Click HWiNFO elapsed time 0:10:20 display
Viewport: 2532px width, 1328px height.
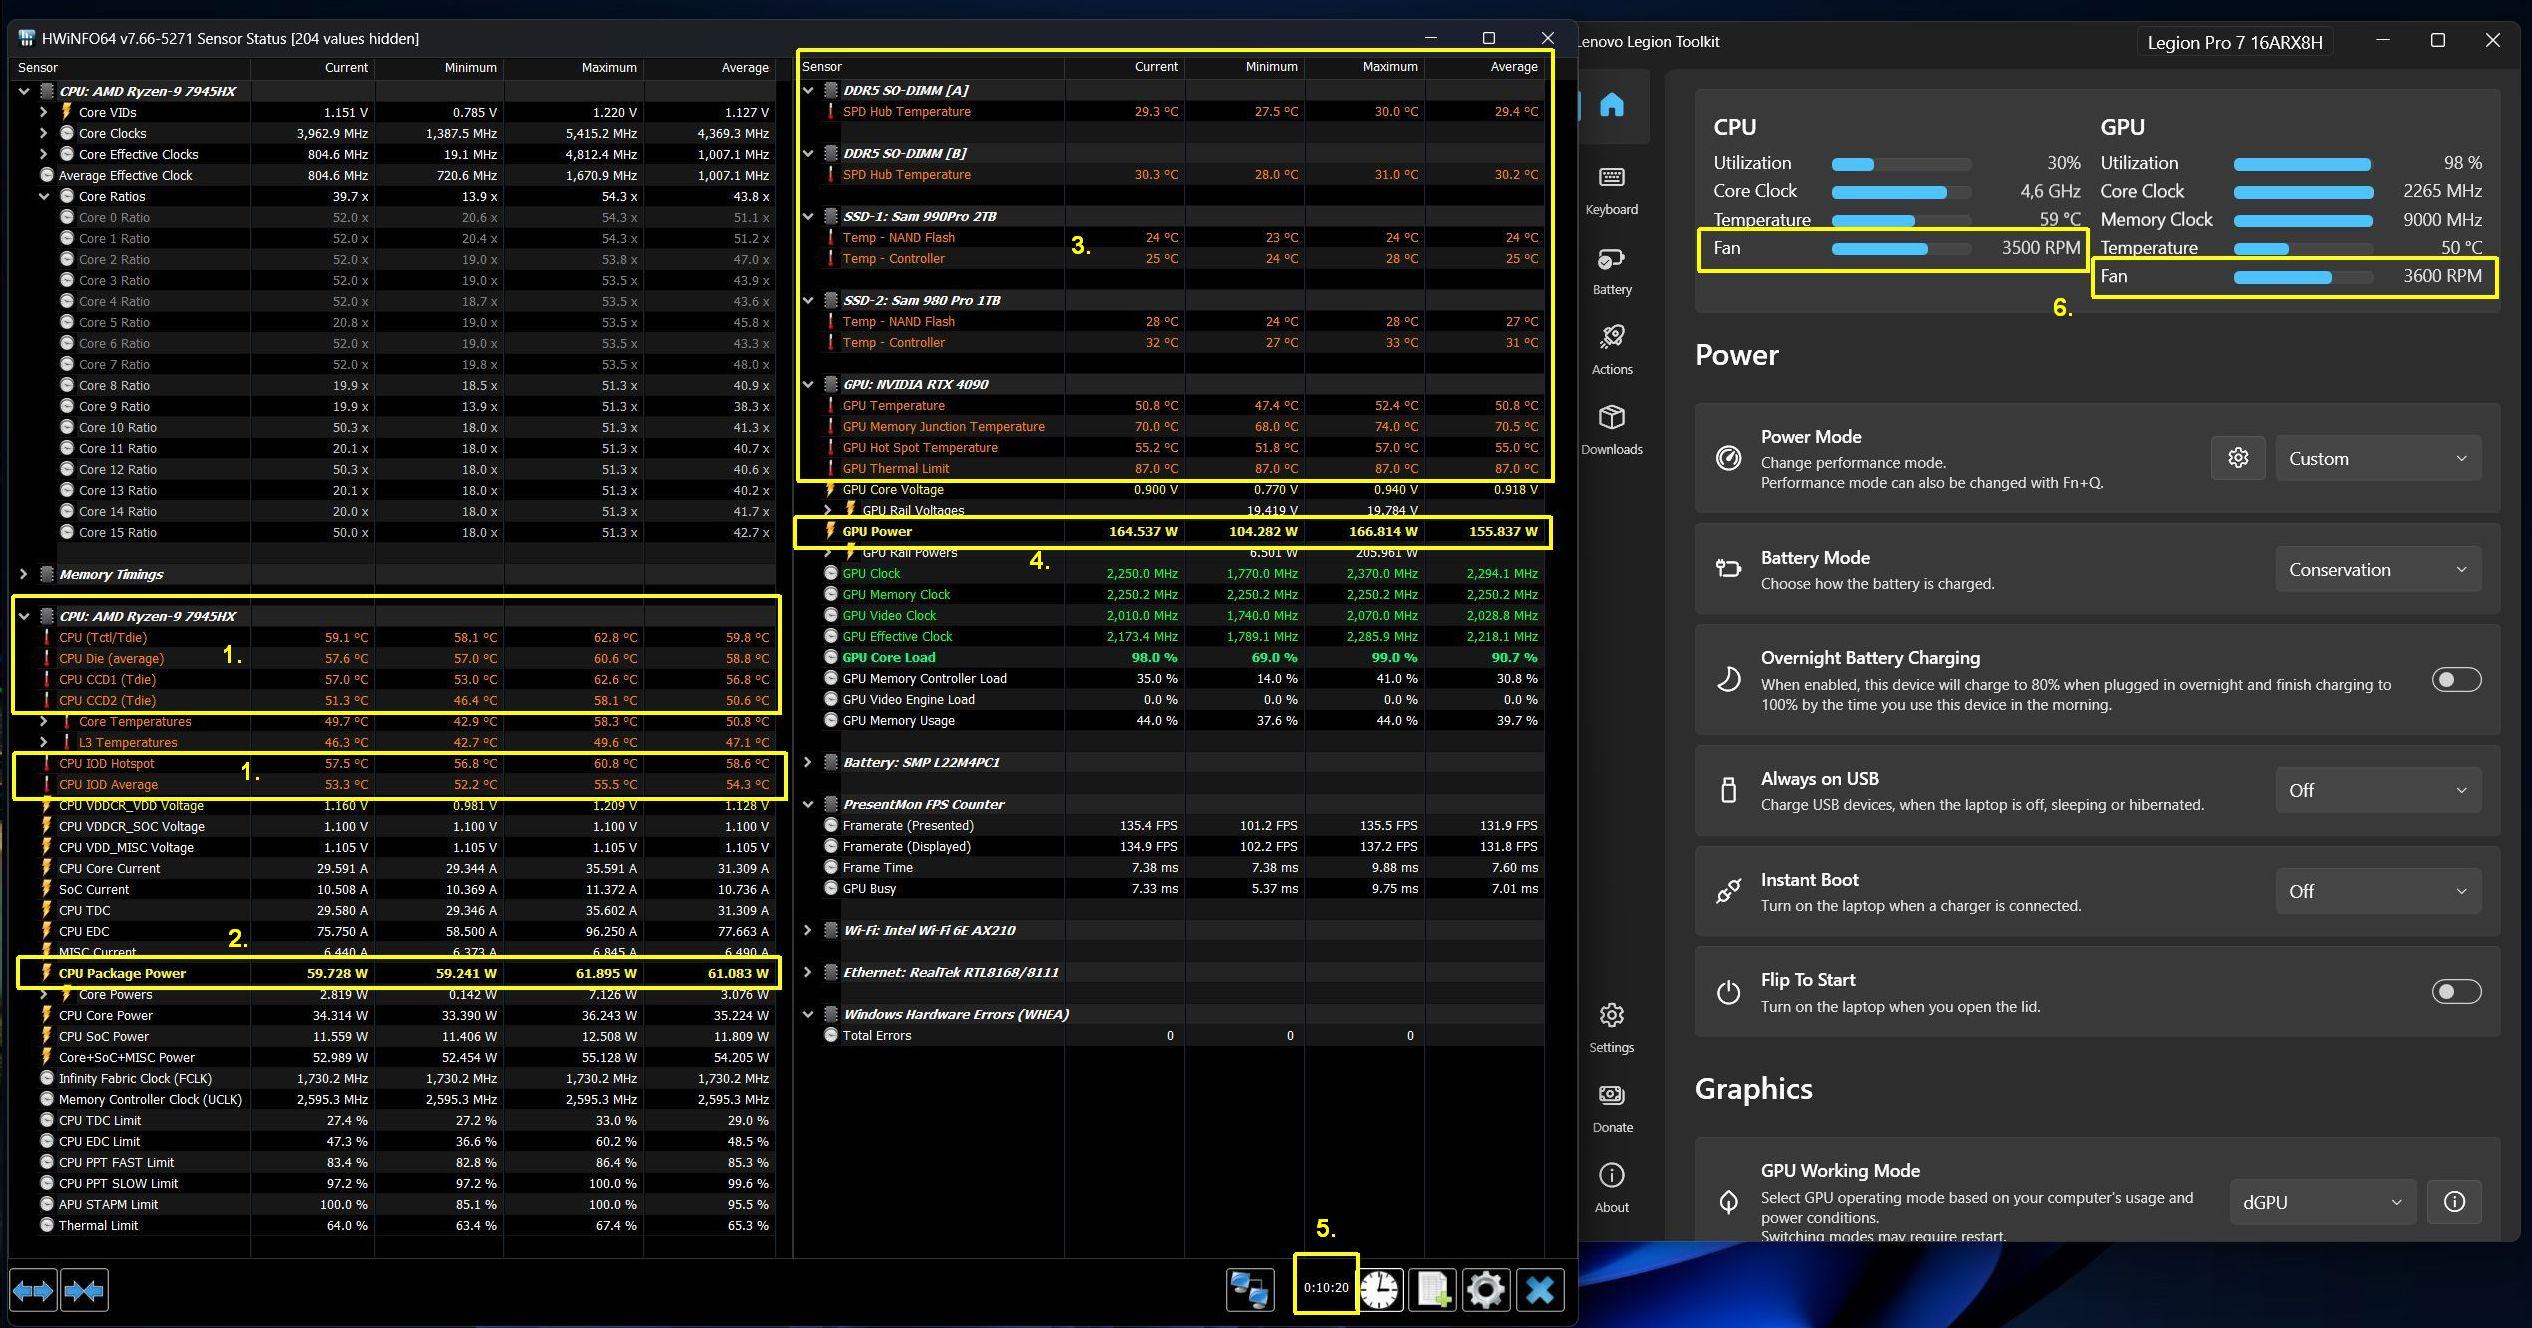pos(1326,1287)
